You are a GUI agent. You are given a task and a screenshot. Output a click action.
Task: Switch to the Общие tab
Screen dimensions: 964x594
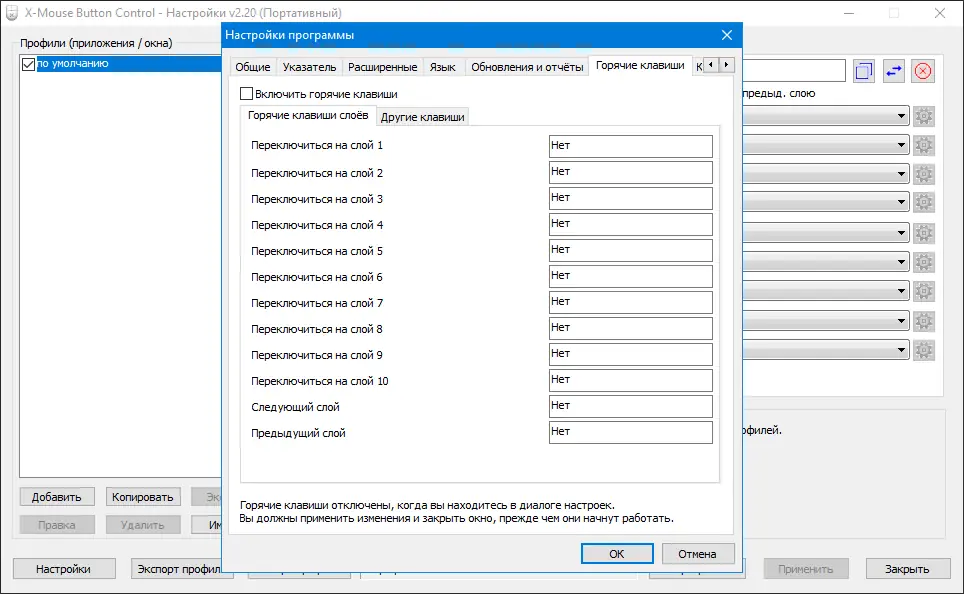tap(253, 67)
